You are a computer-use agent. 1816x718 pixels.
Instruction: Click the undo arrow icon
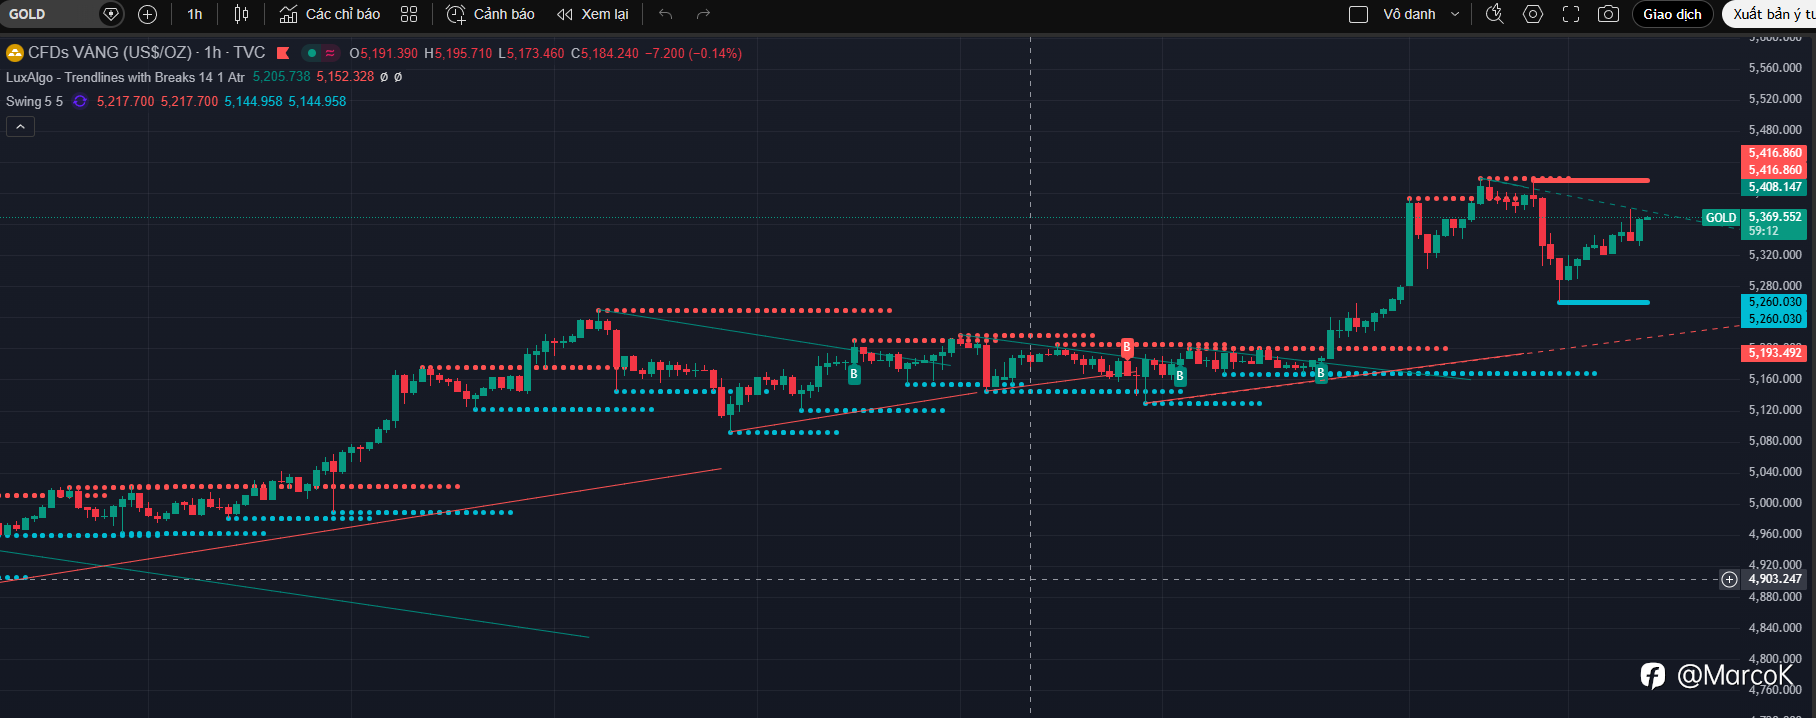click(666, 14)
